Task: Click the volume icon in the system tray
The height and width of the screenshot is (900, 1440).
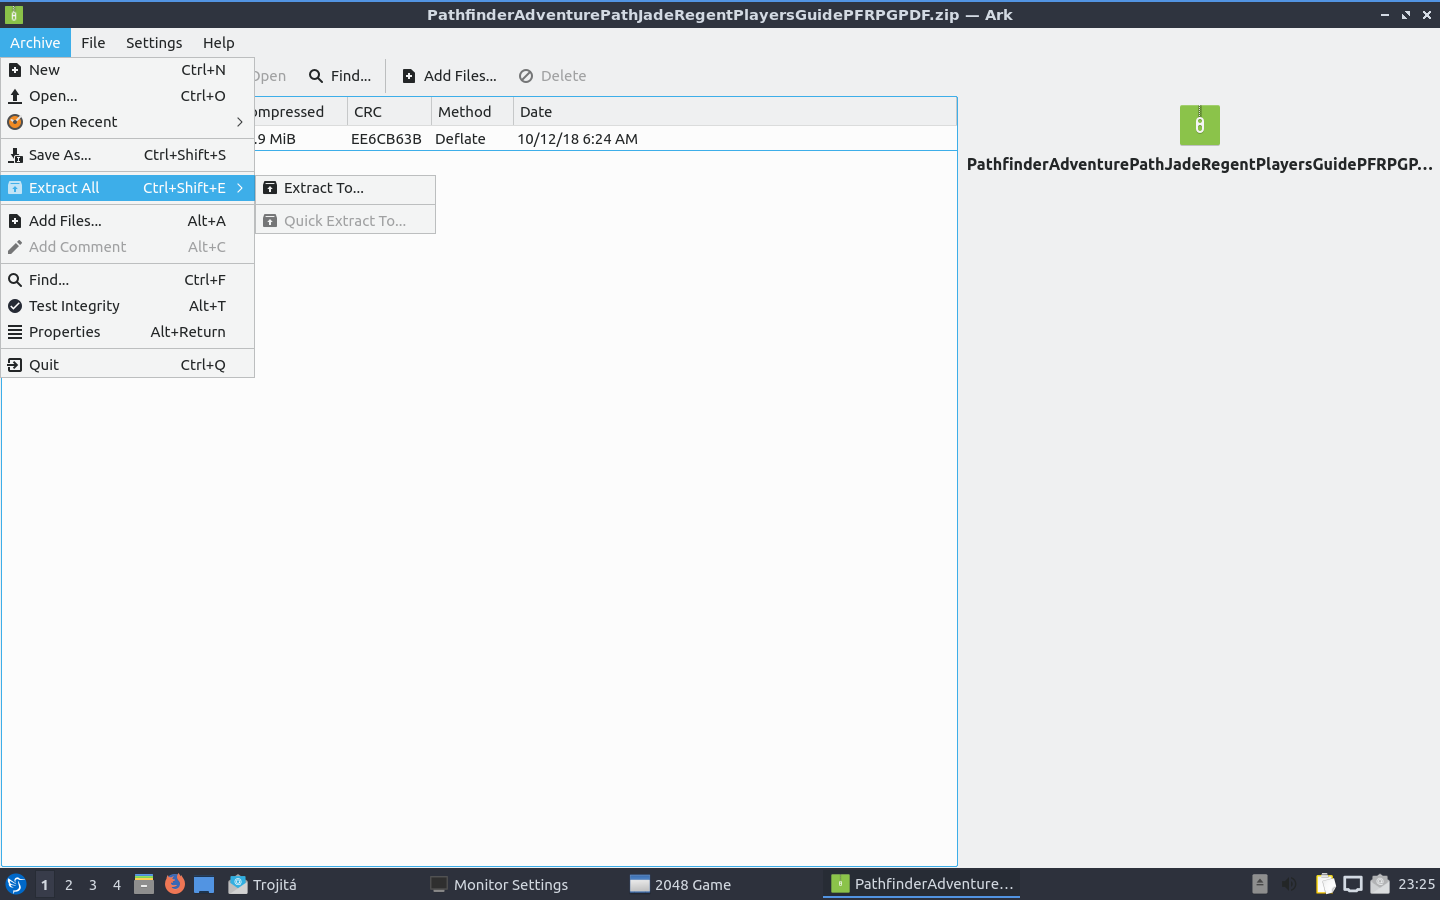Action: [x=1289, y=884]
